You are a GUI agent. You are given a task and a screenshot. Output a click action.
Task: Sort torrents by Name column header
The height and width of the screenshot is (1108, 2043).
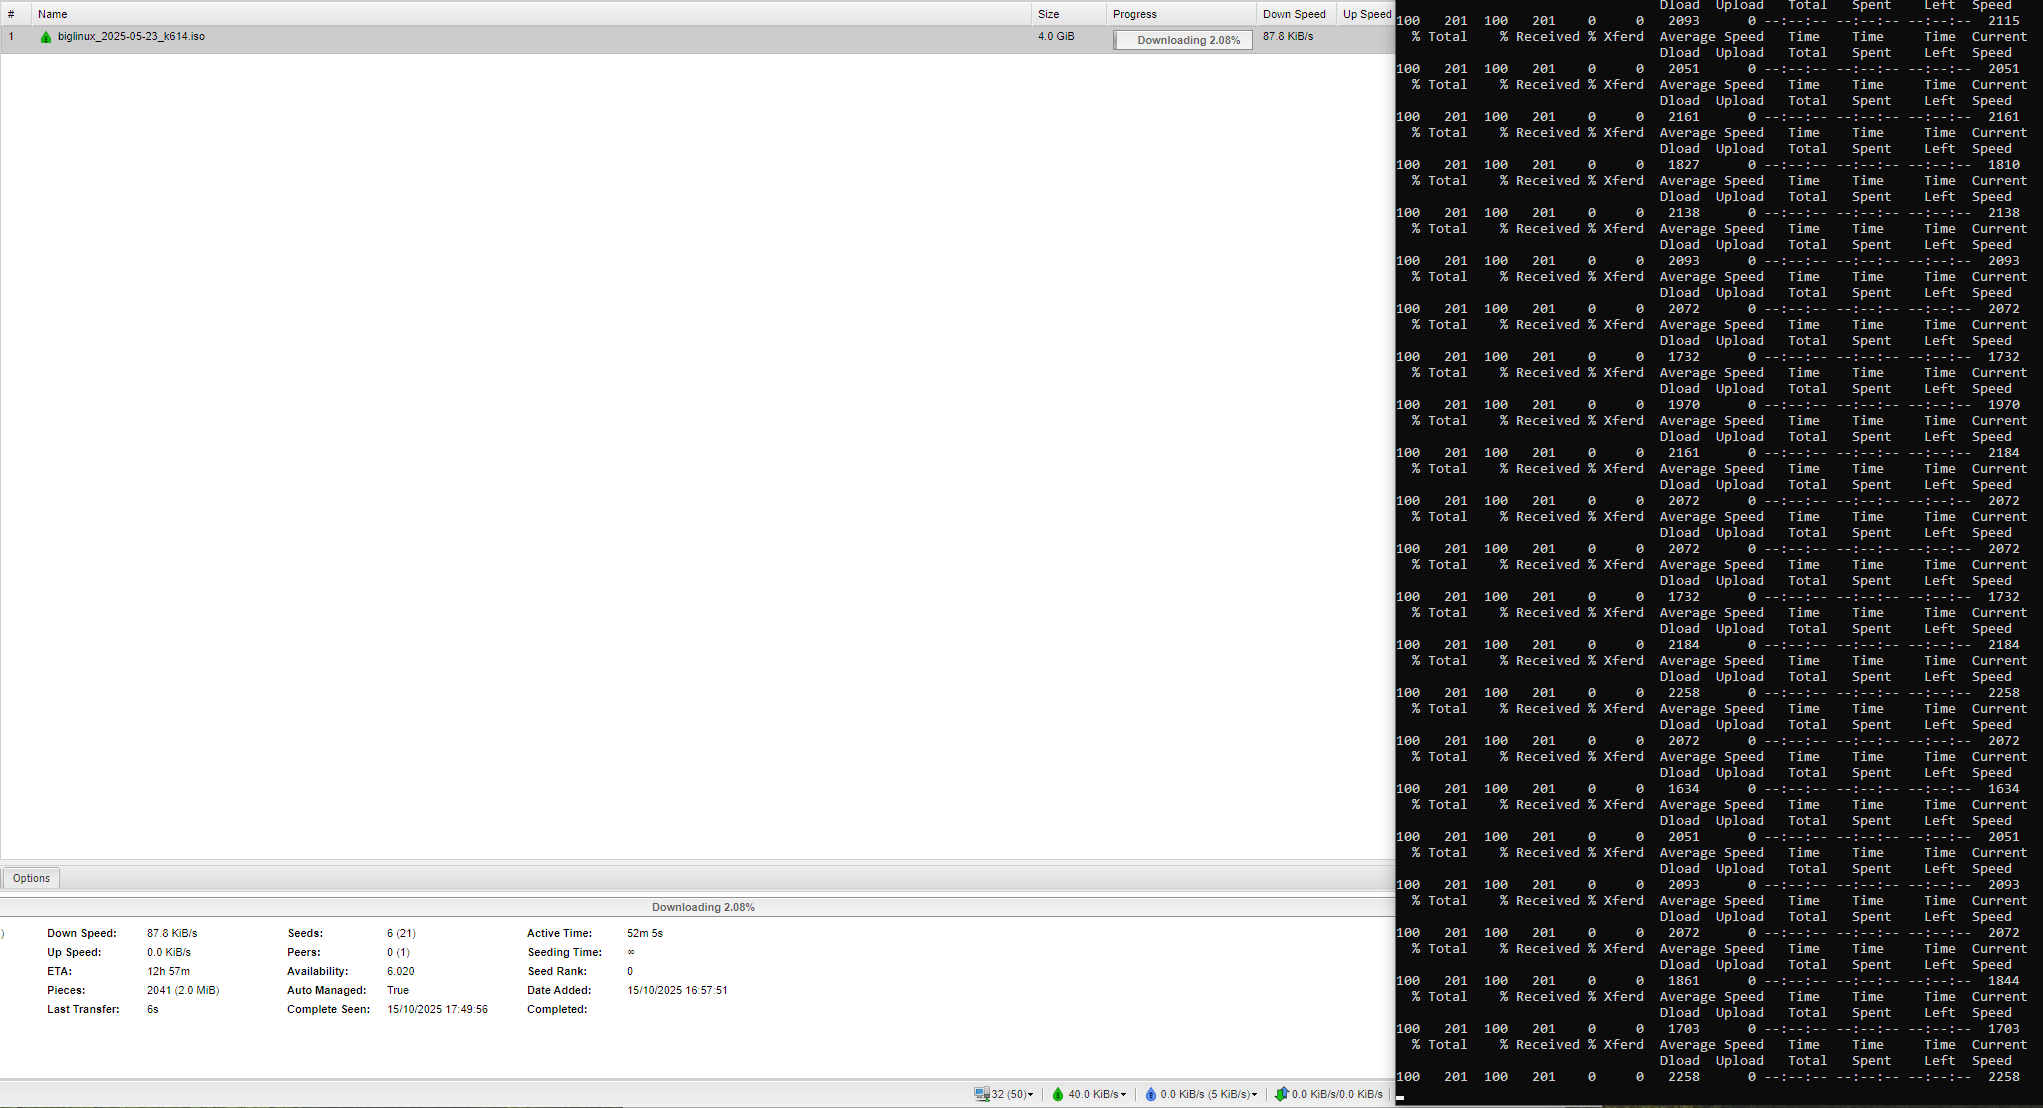click(x=52, y=14)
